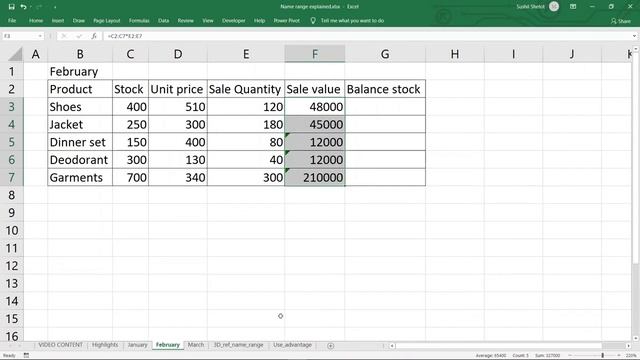This screenshot has width=640, height=360.
Task: Cancel the formula entry with the X icon
Action: tap(64, 36)
